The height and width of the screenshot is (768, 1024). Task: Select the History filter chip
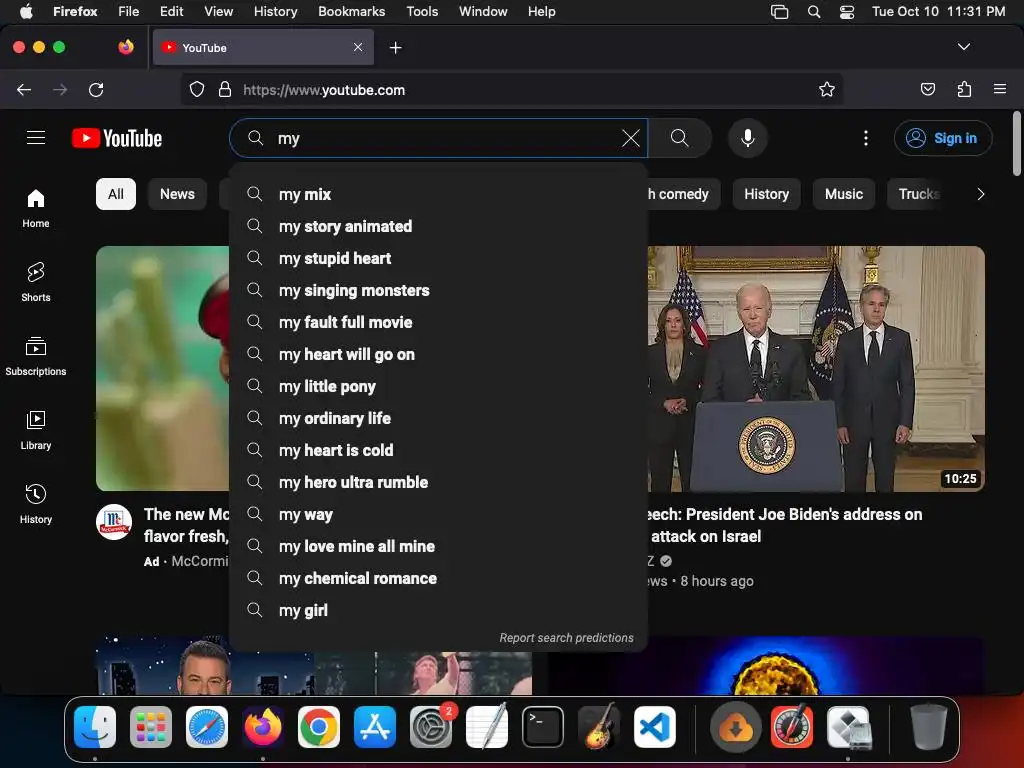click(766, 194)
